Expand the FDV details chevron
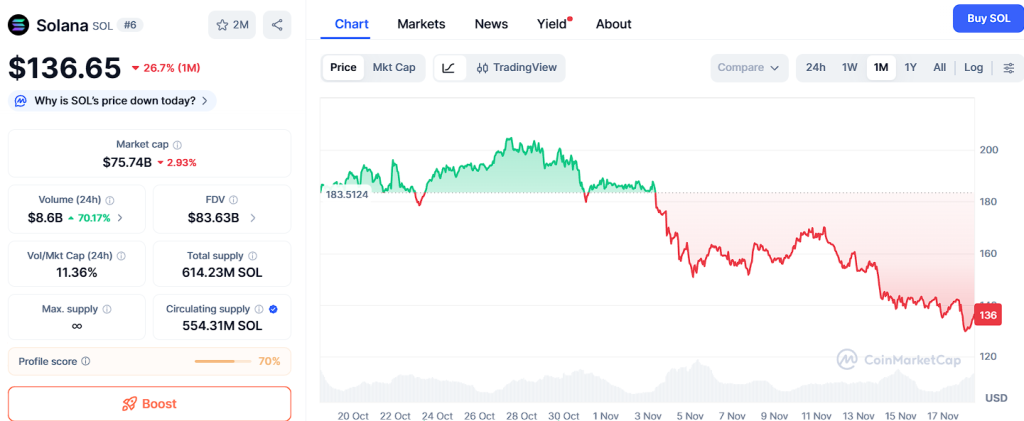This screenshot has height=421, width=1024. 253,218
